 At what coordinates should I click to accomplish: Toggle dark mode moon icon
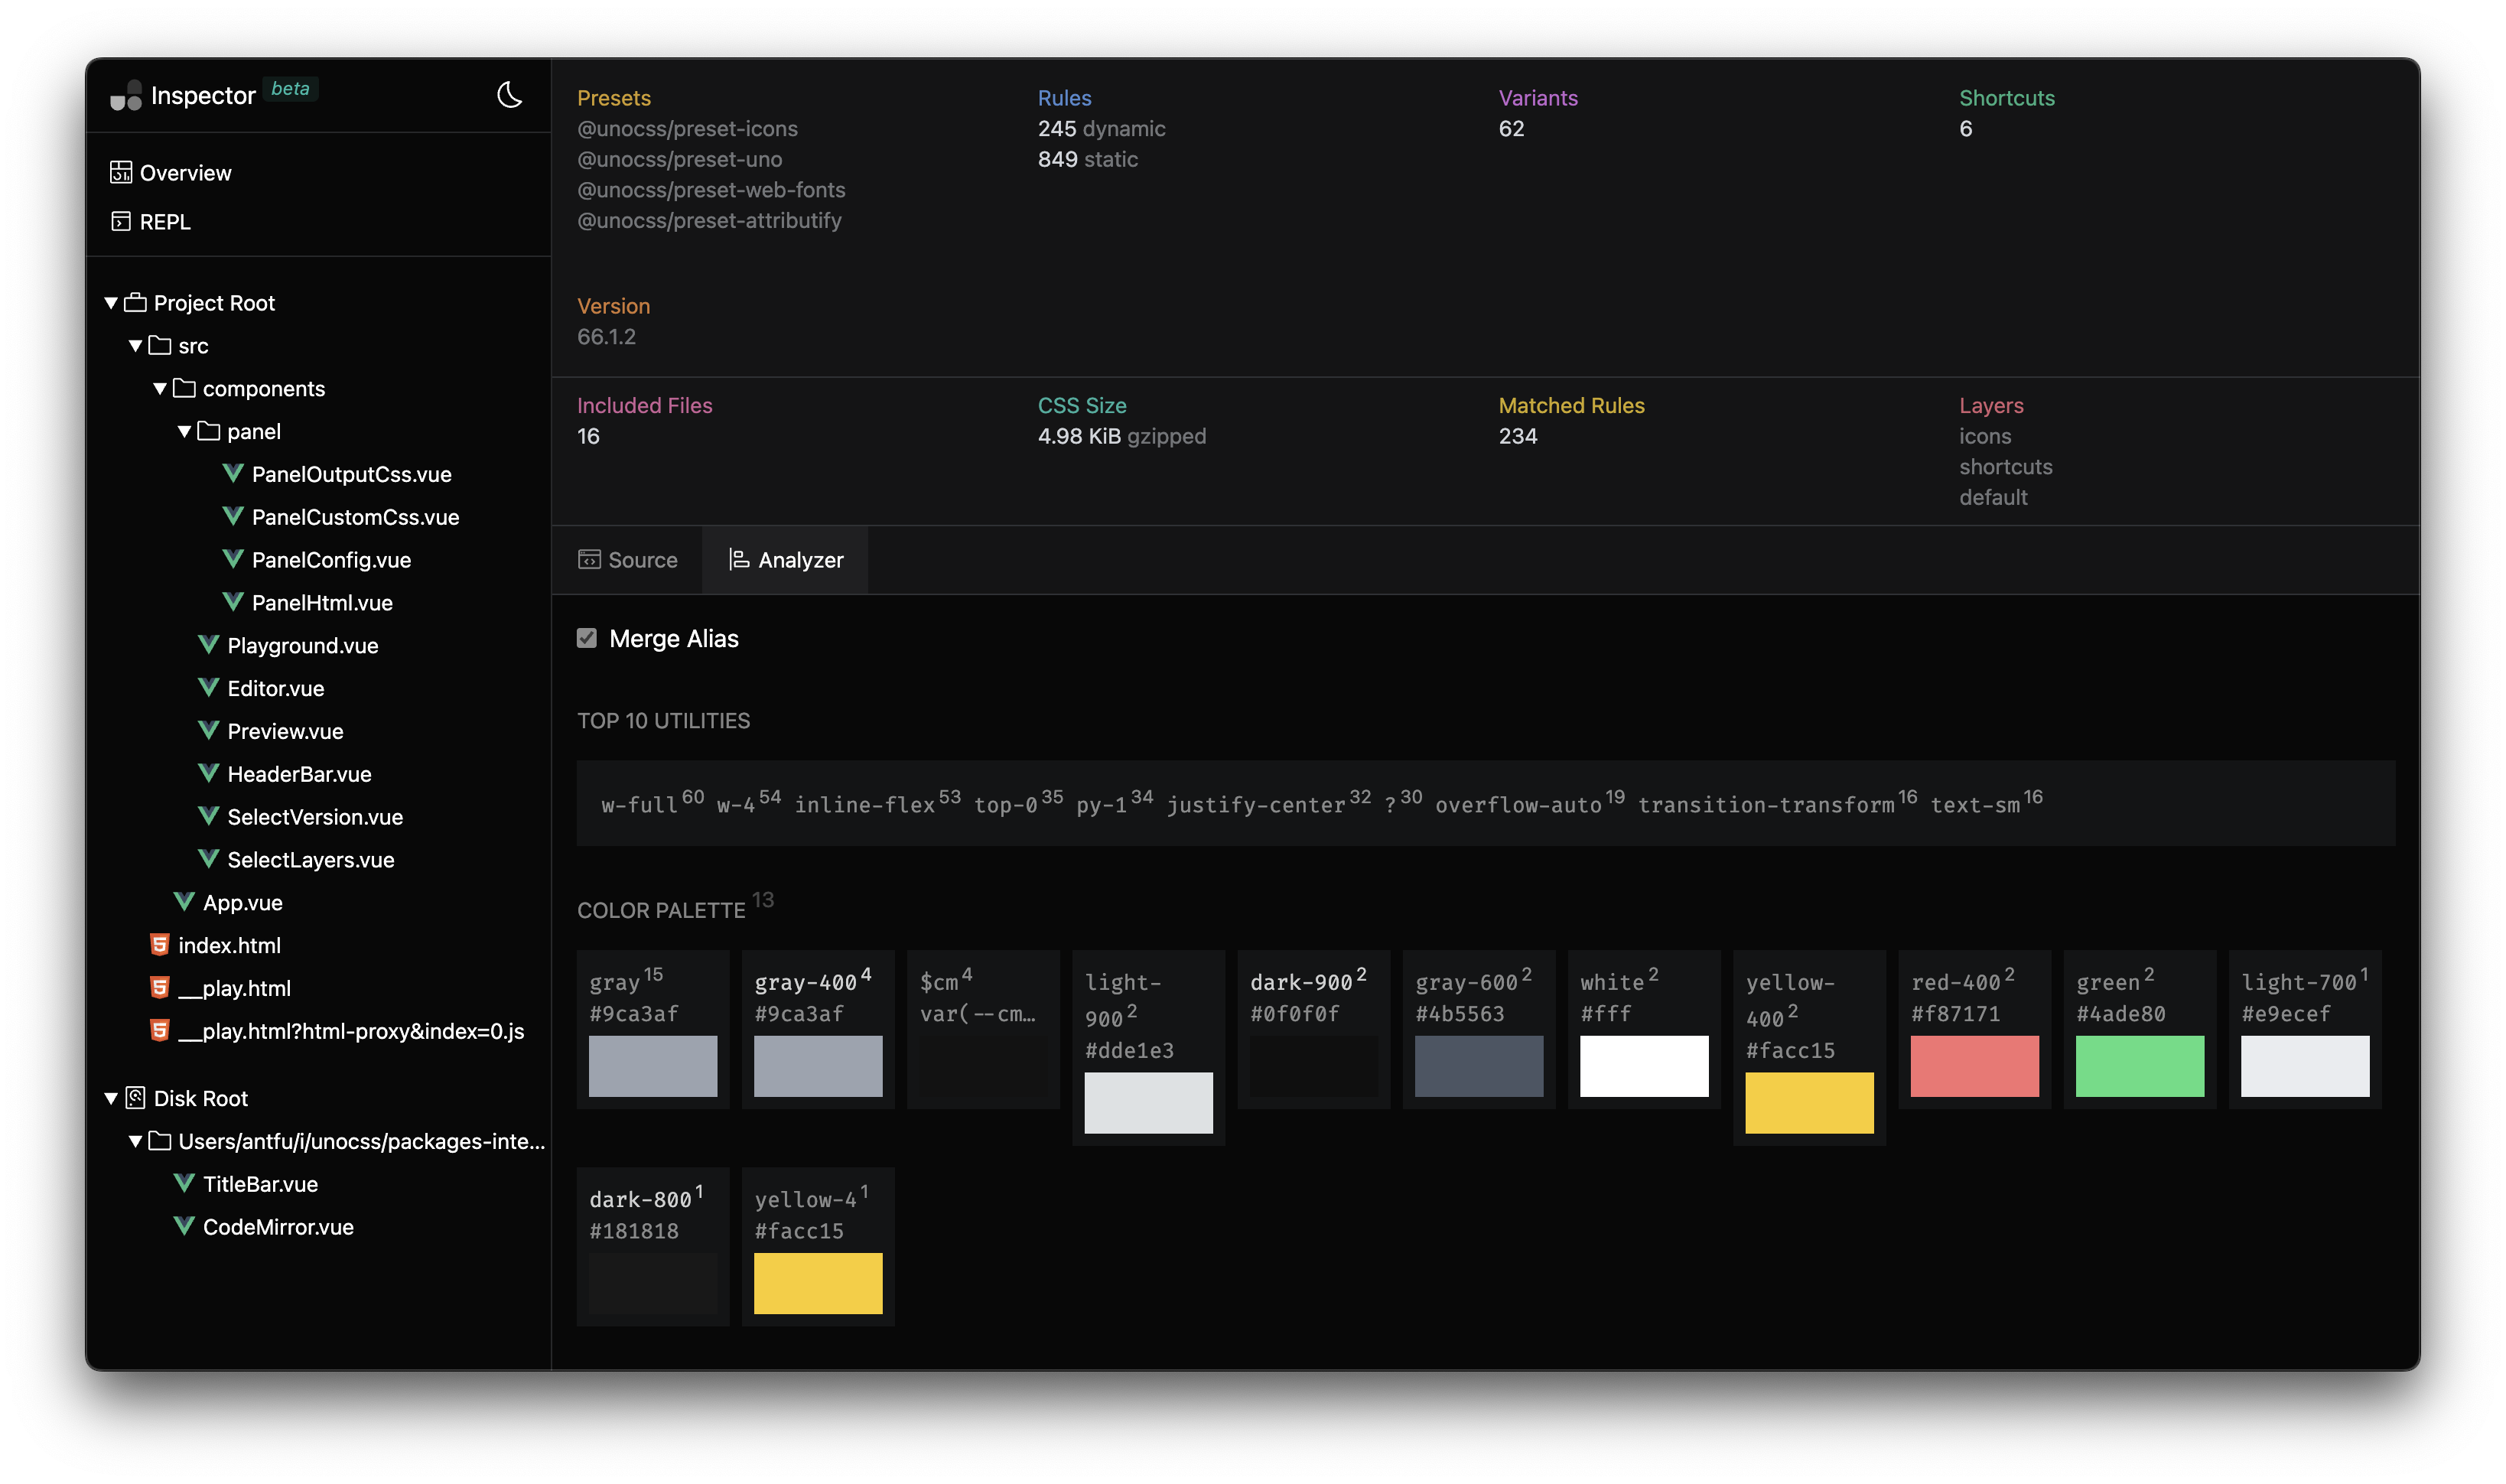point(509,95)
